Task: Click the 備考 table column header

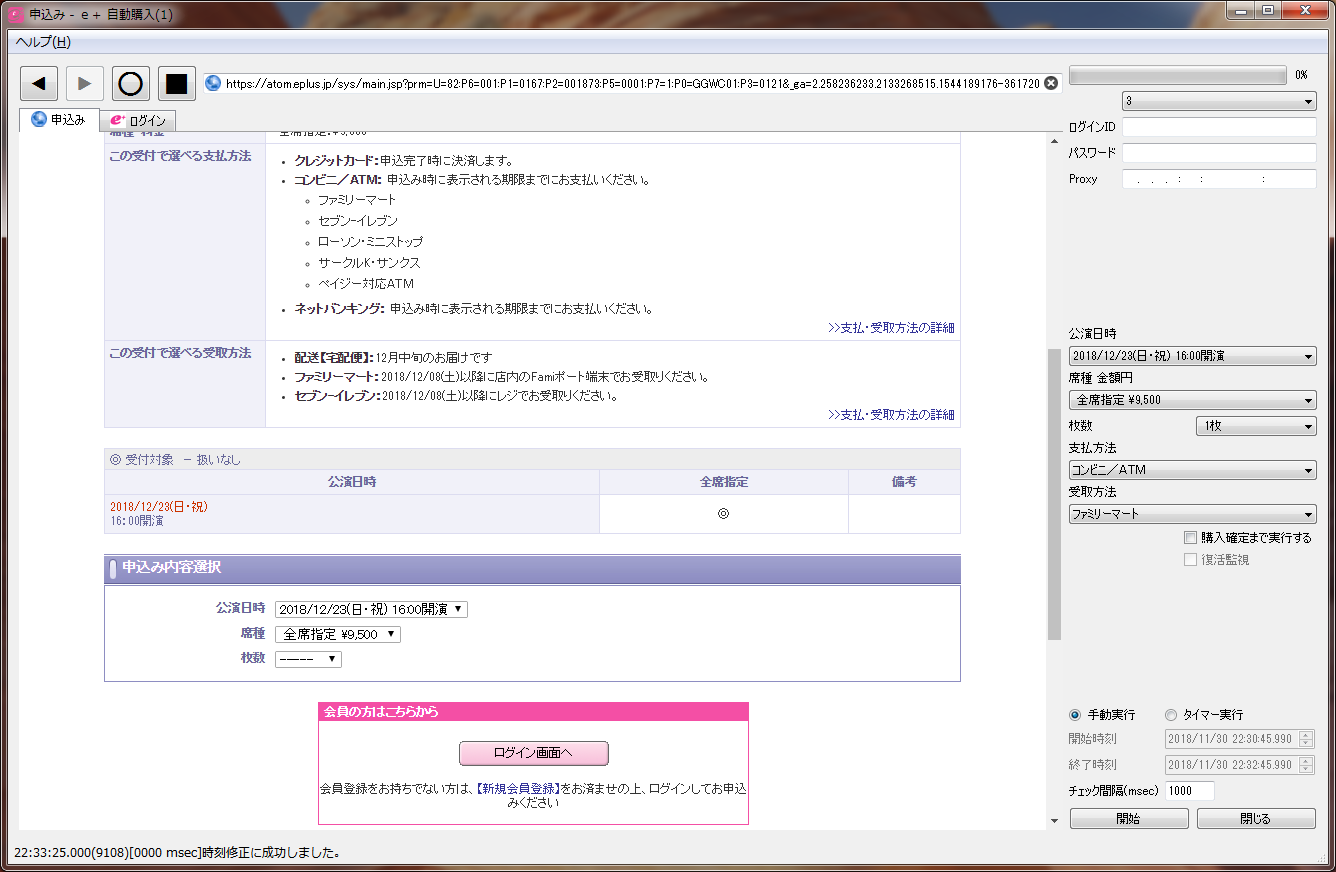Action: (x=904, y=482)
